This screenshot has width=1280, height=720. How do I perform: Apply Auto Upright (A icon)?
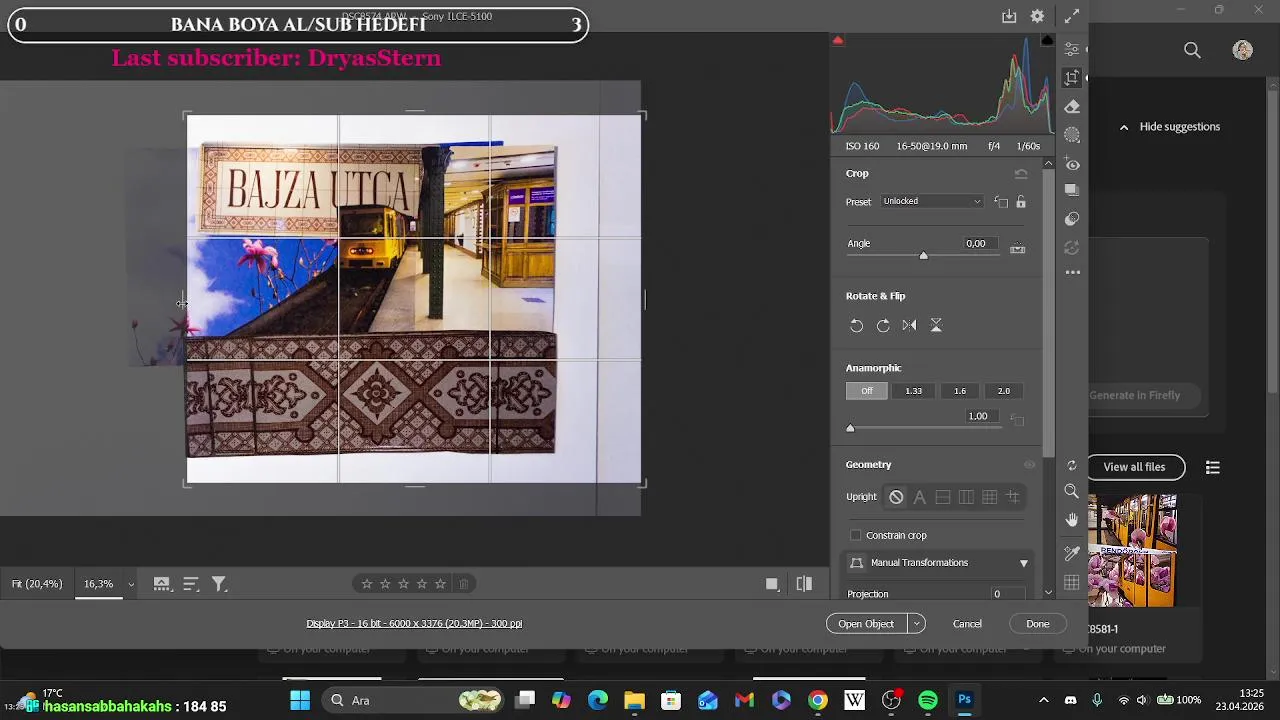(x=920, y=497)
